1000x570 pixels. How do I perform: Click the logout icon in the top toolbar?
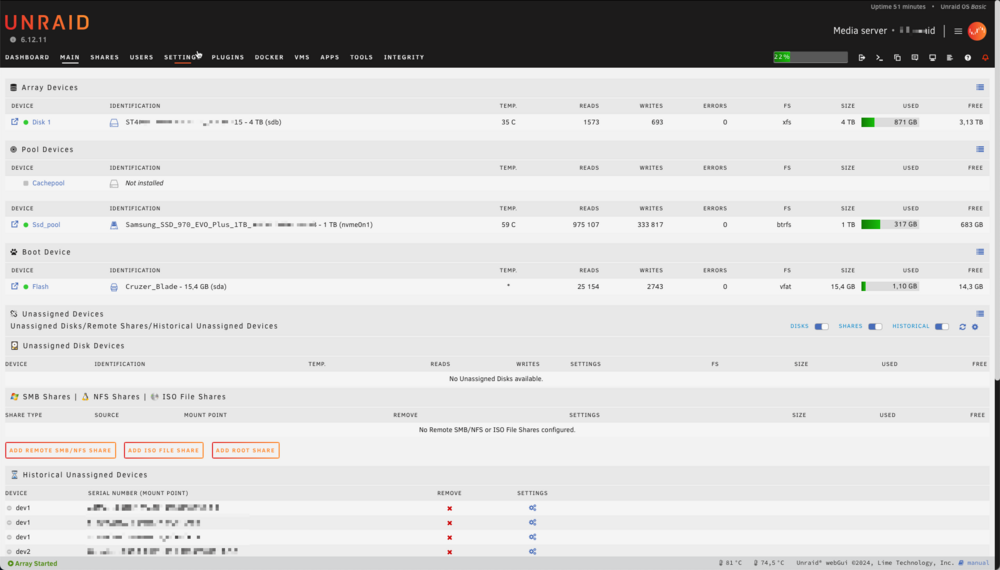(862, 57)
